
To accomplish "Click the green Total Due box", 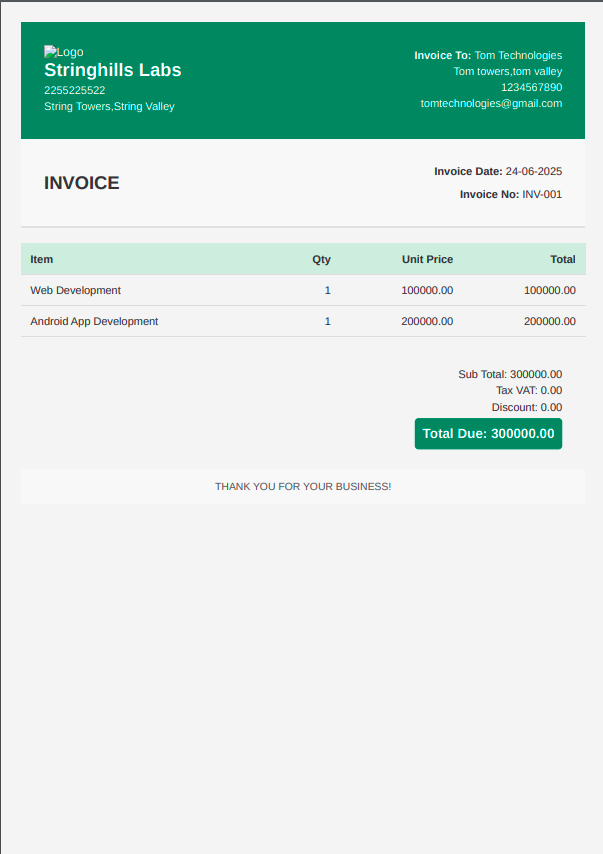I will click(x=488, y=434).
